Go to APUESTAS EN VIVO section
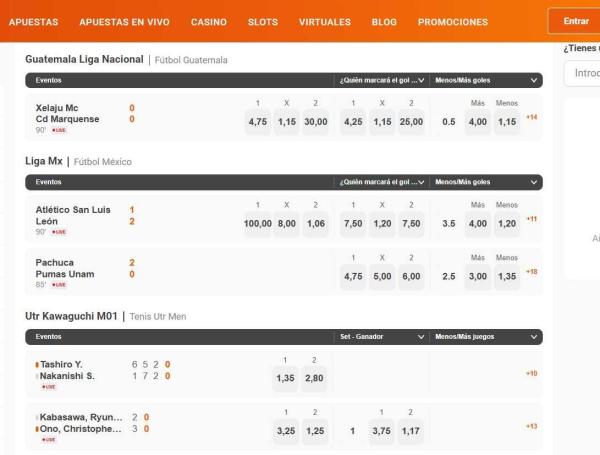The width and height of the screenshot is (600, 455). tap(124, 22)
